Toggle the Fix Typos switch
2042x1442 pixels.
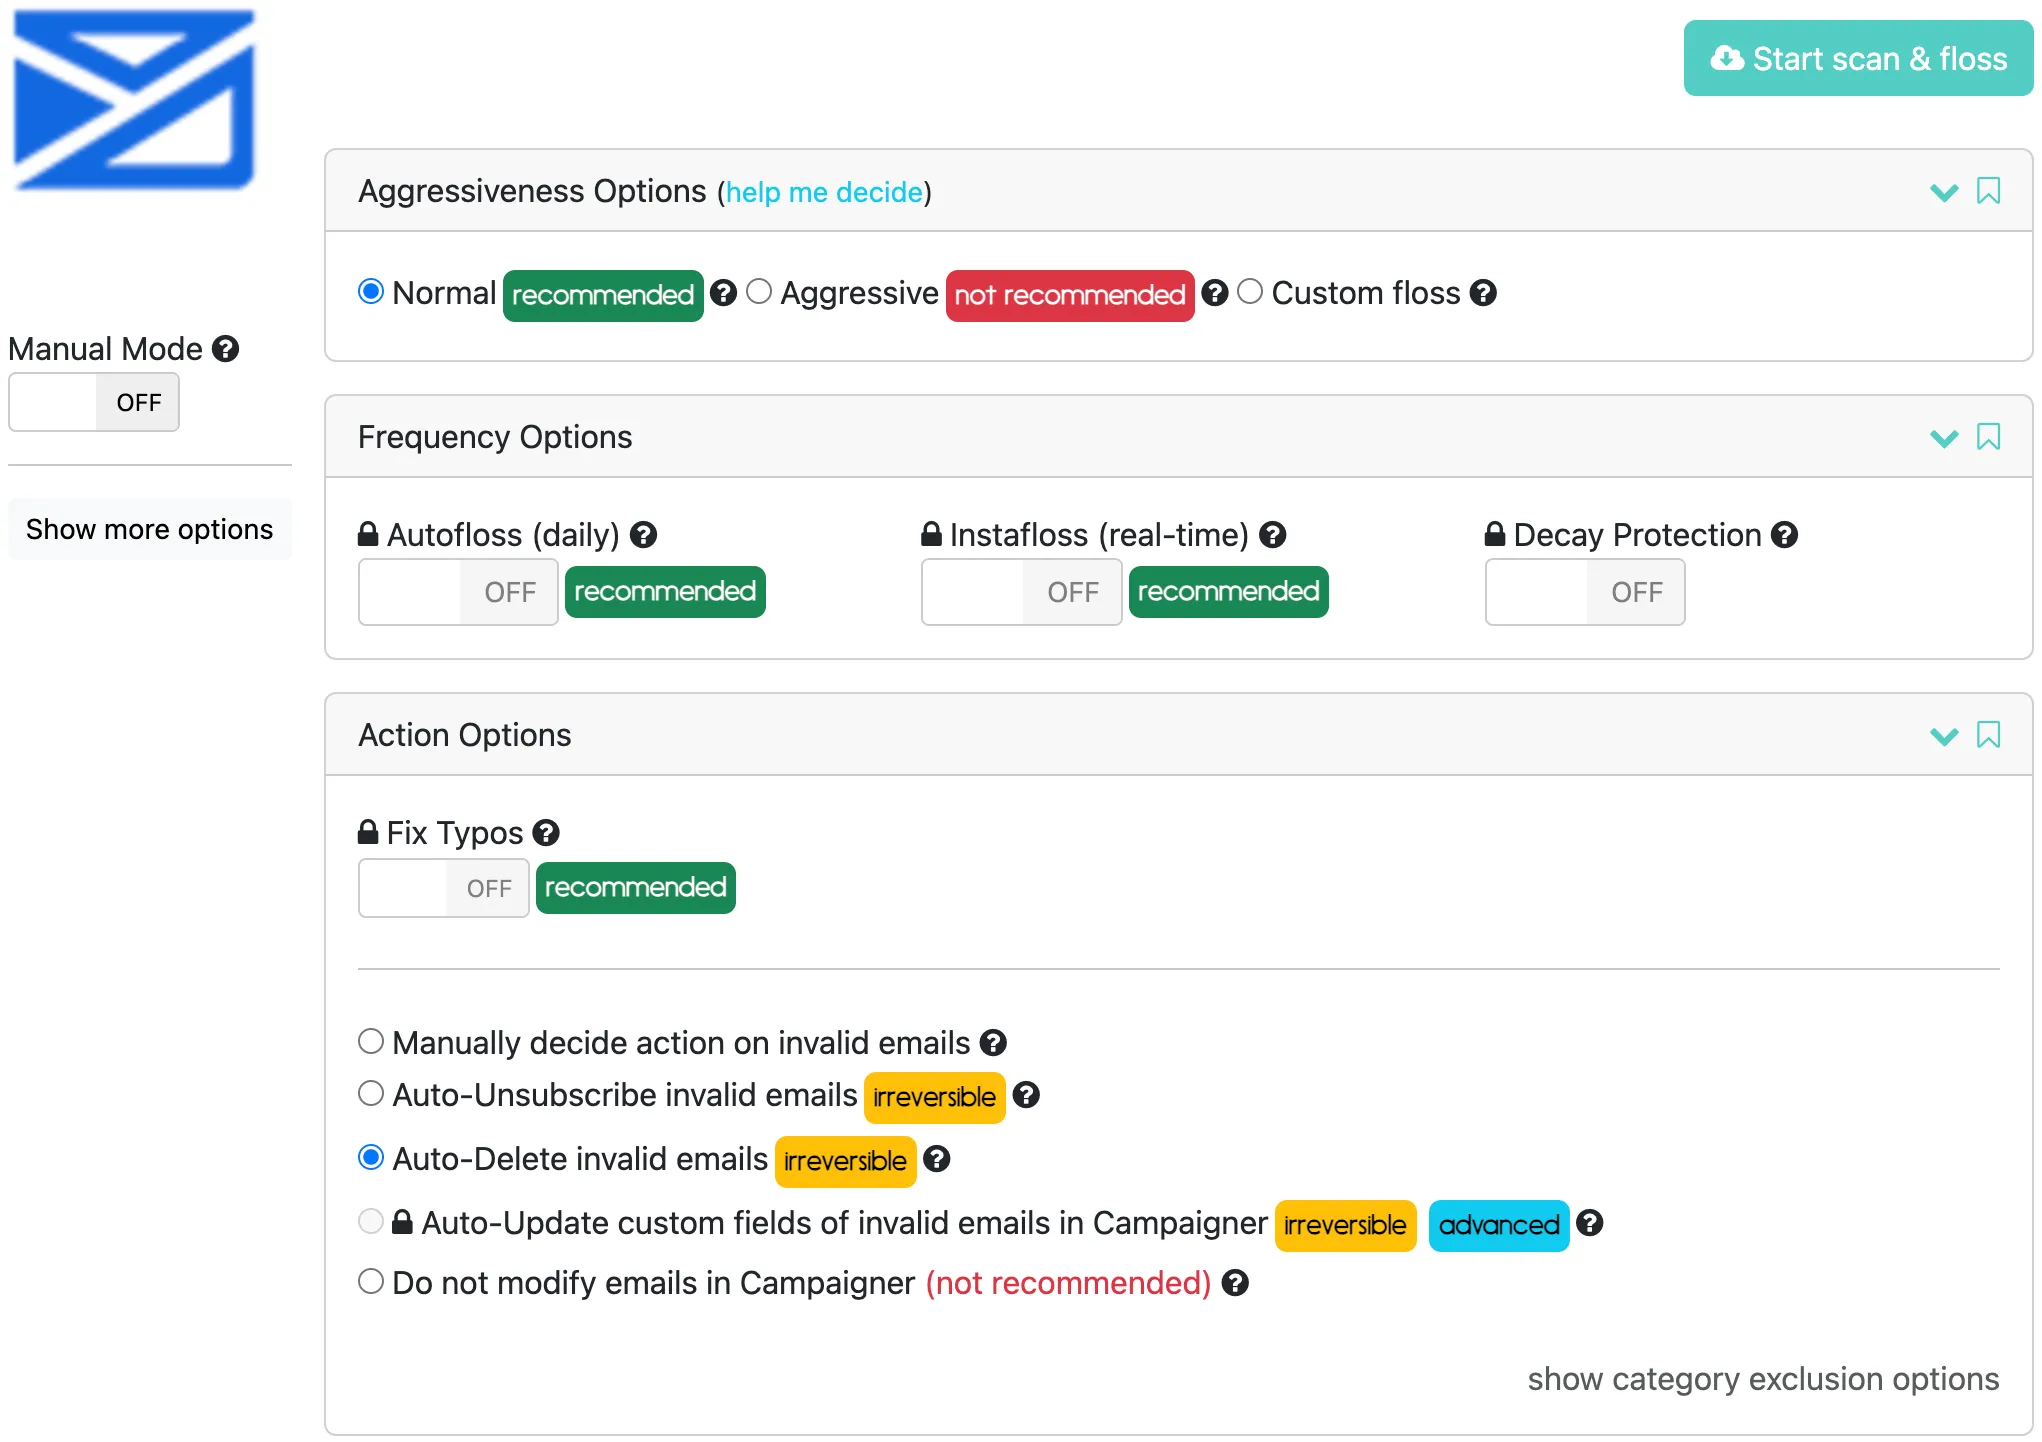443,888
